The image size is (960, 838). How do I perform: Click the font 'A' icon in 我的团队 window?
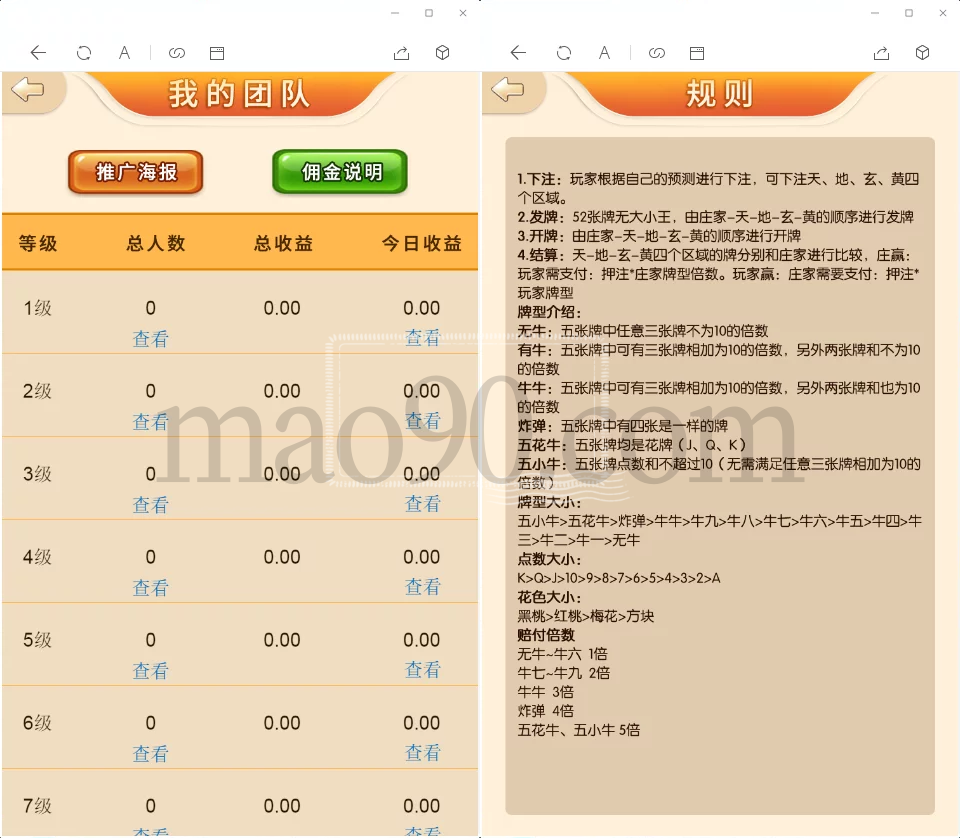click(124, 53)
